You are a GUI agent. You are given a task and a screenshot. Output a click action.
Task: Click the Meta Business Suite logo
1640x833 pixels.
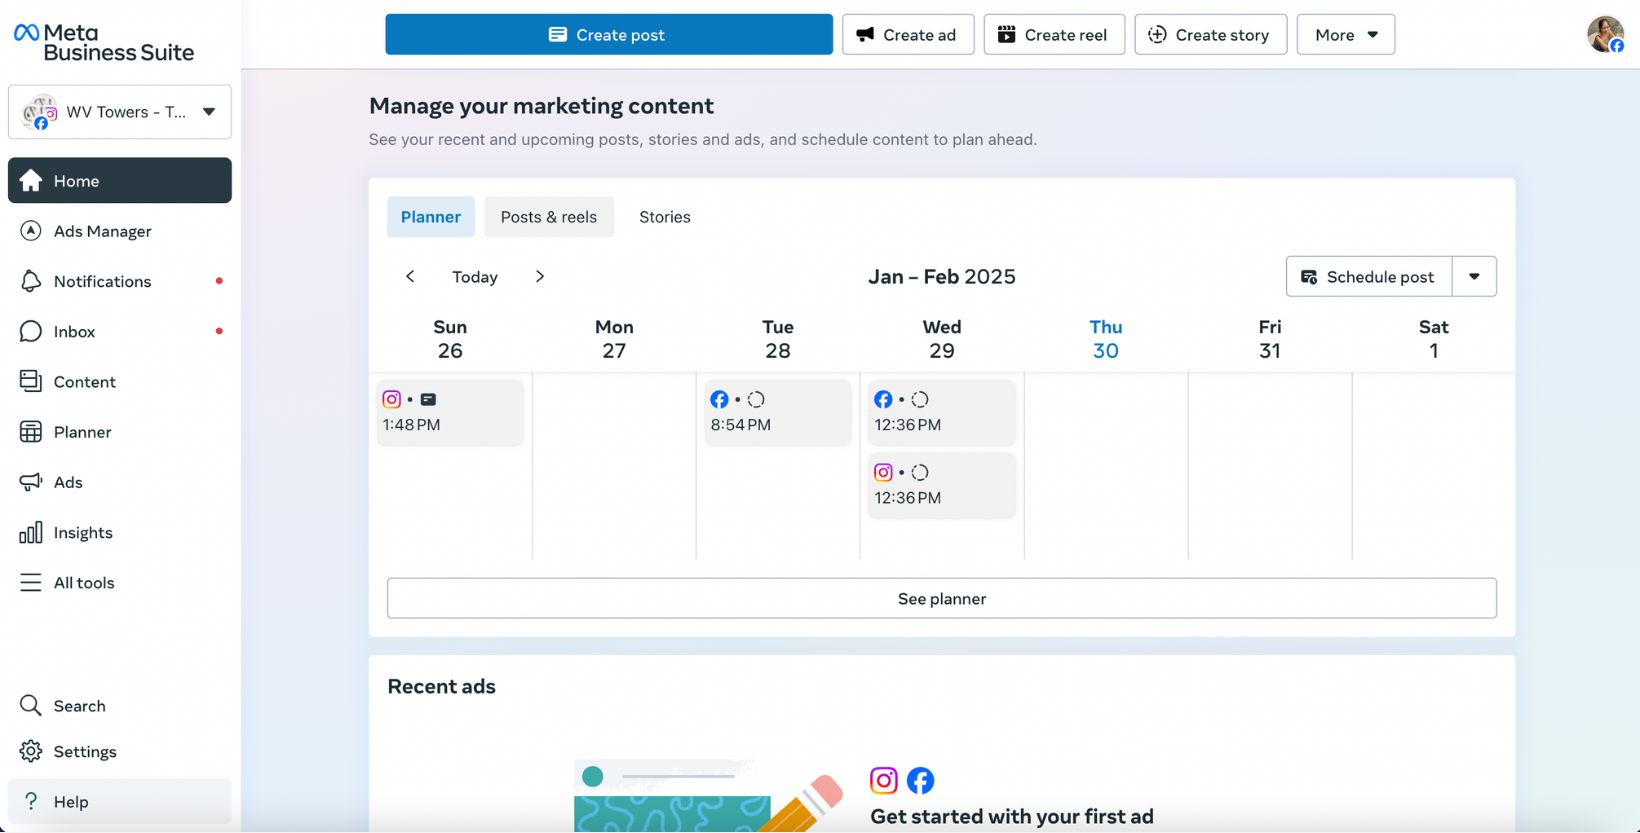[104, 42]
